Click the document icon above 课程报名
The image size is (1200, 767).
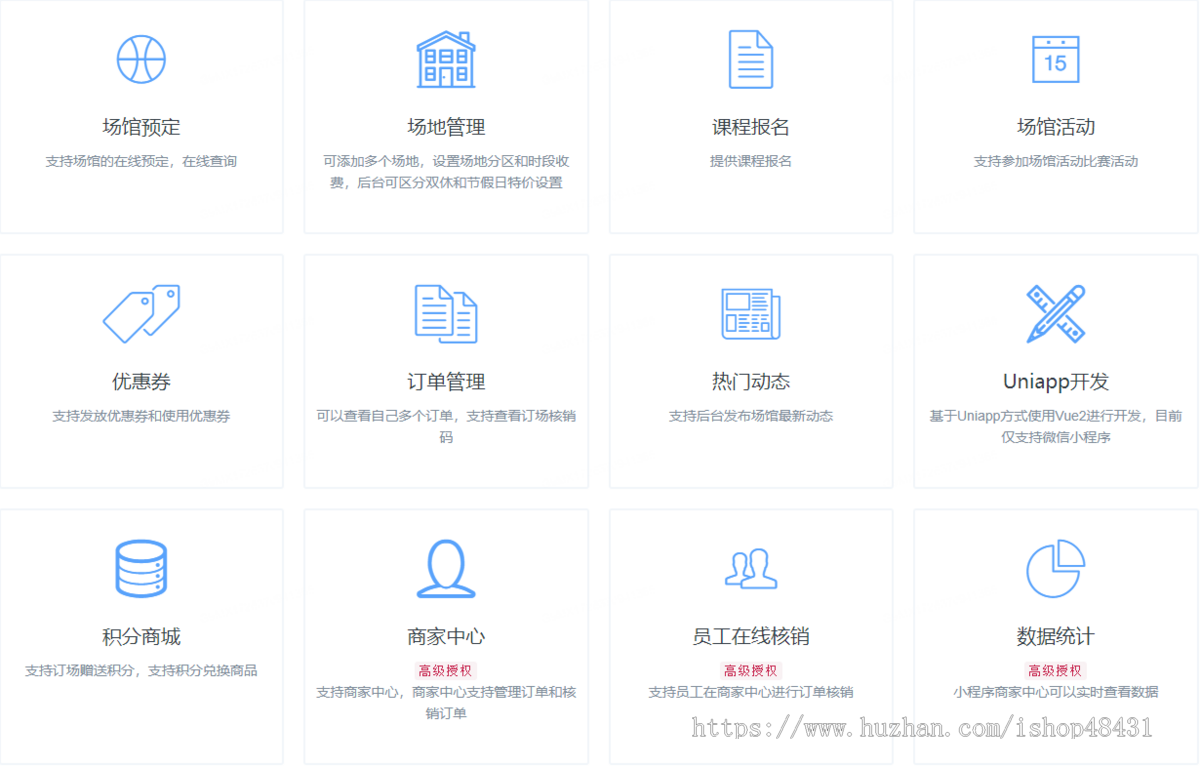click(750, 59)
